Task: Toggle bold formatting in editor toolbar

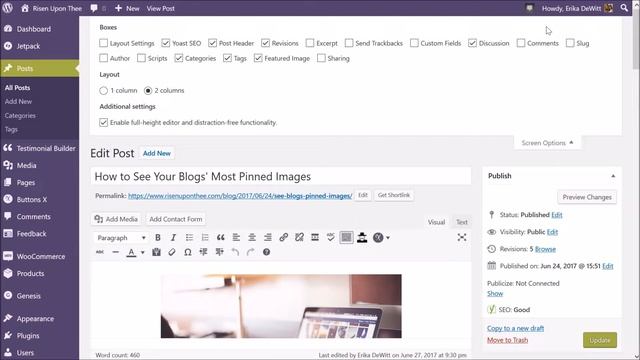Action: coord(158,238)
